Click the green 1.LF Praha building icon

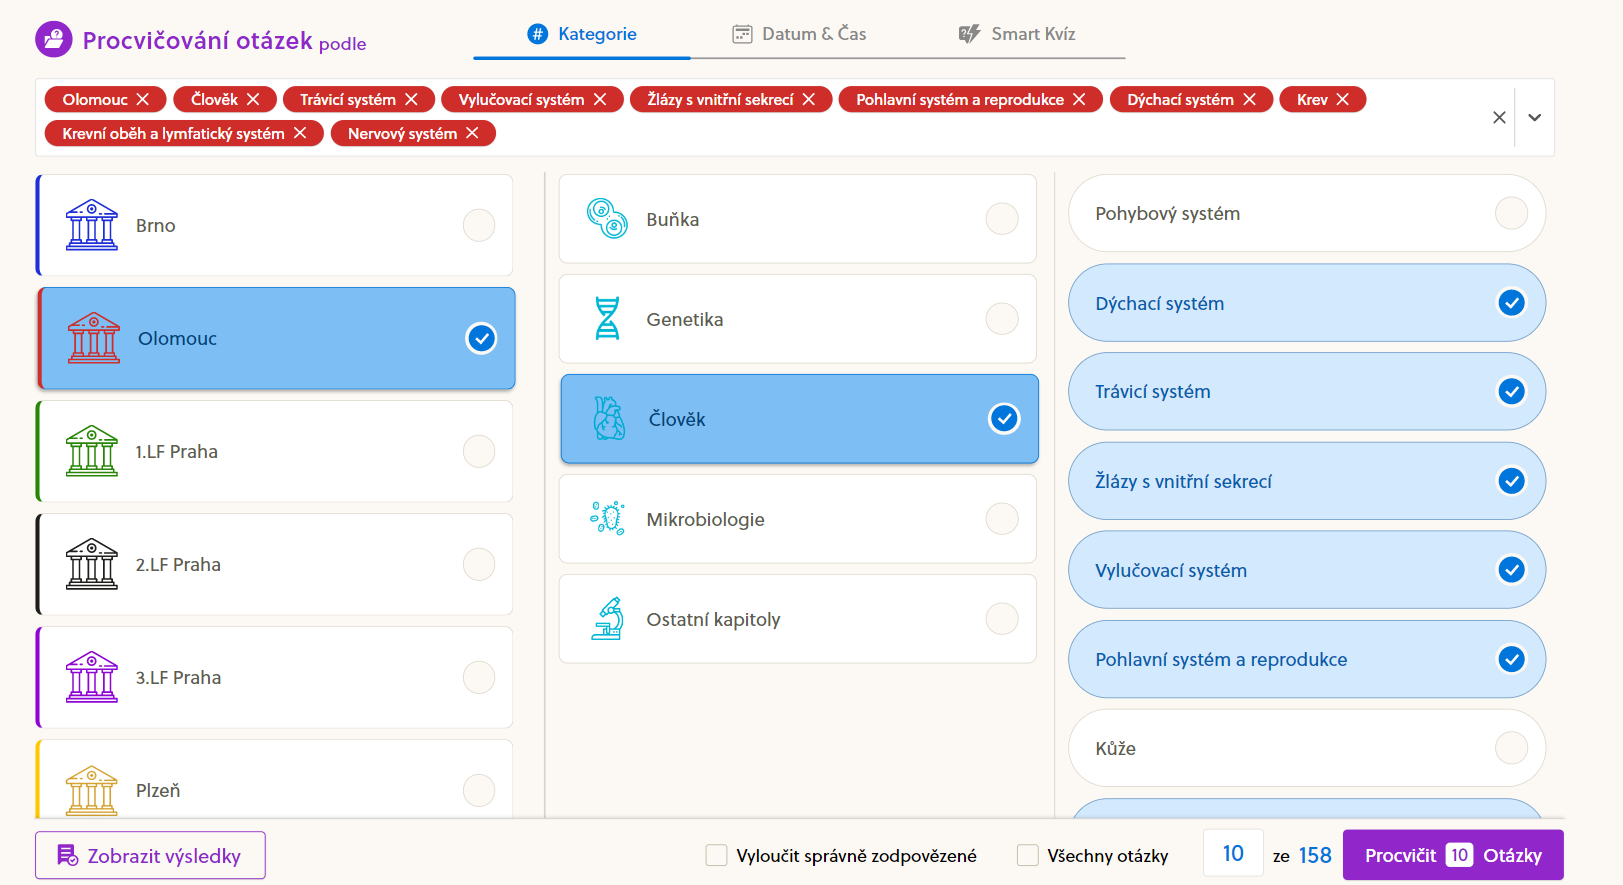coord(91,451)
